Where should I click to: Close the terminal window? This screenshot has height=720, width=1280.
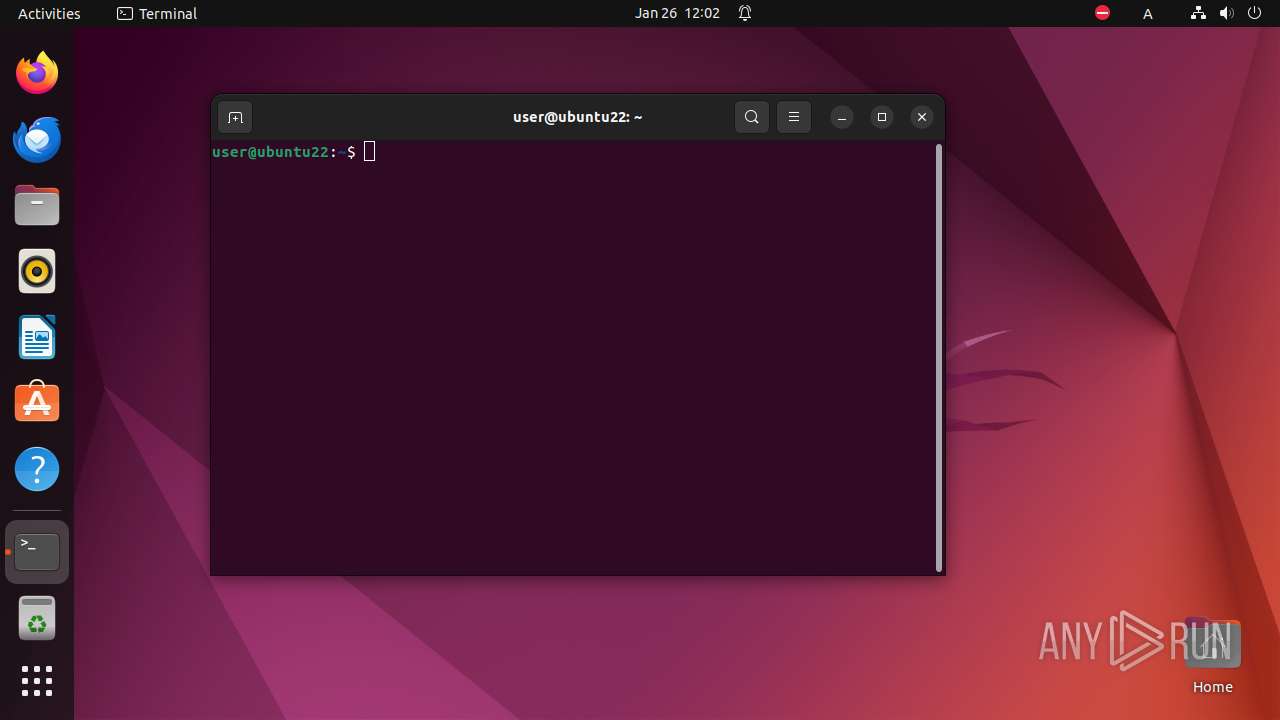[922, 117]
